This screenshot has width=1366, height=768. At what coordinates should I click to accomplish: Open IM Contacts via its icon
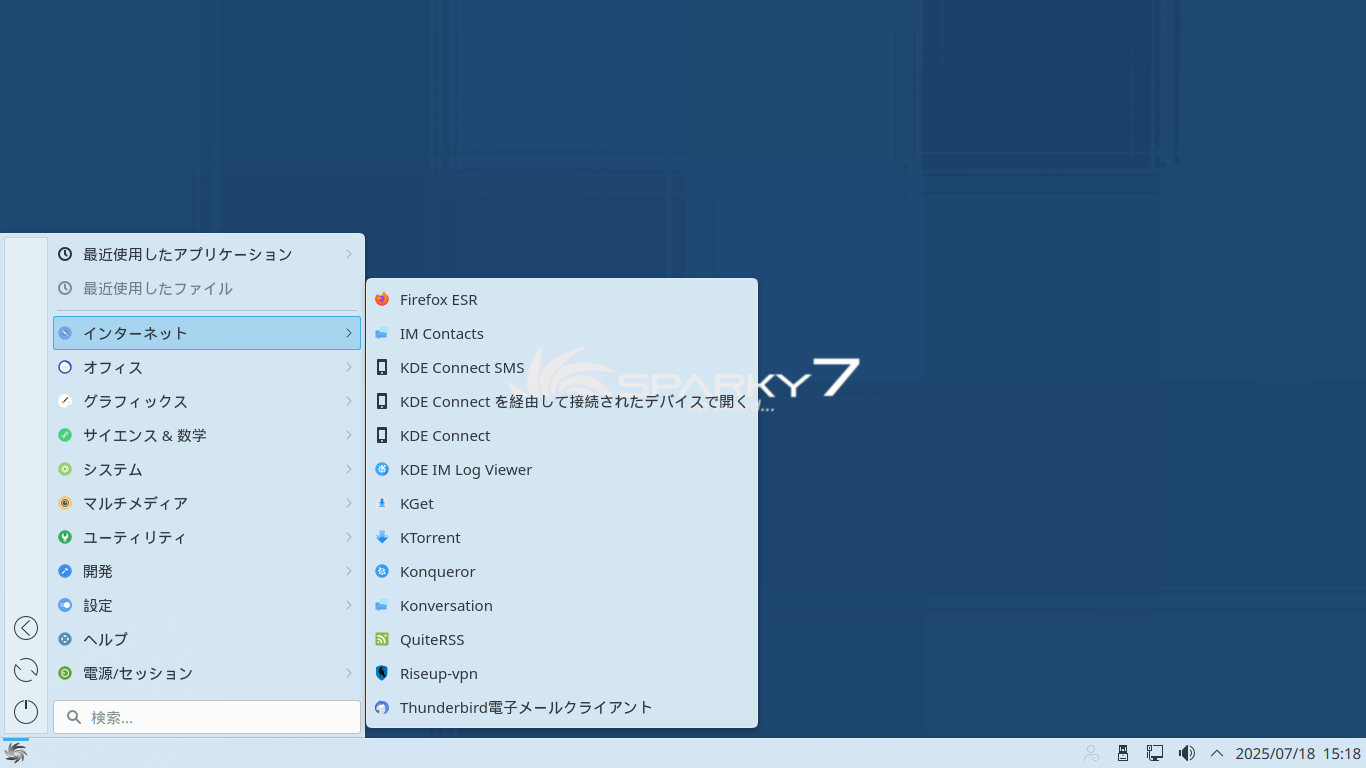tap(382, 334)
